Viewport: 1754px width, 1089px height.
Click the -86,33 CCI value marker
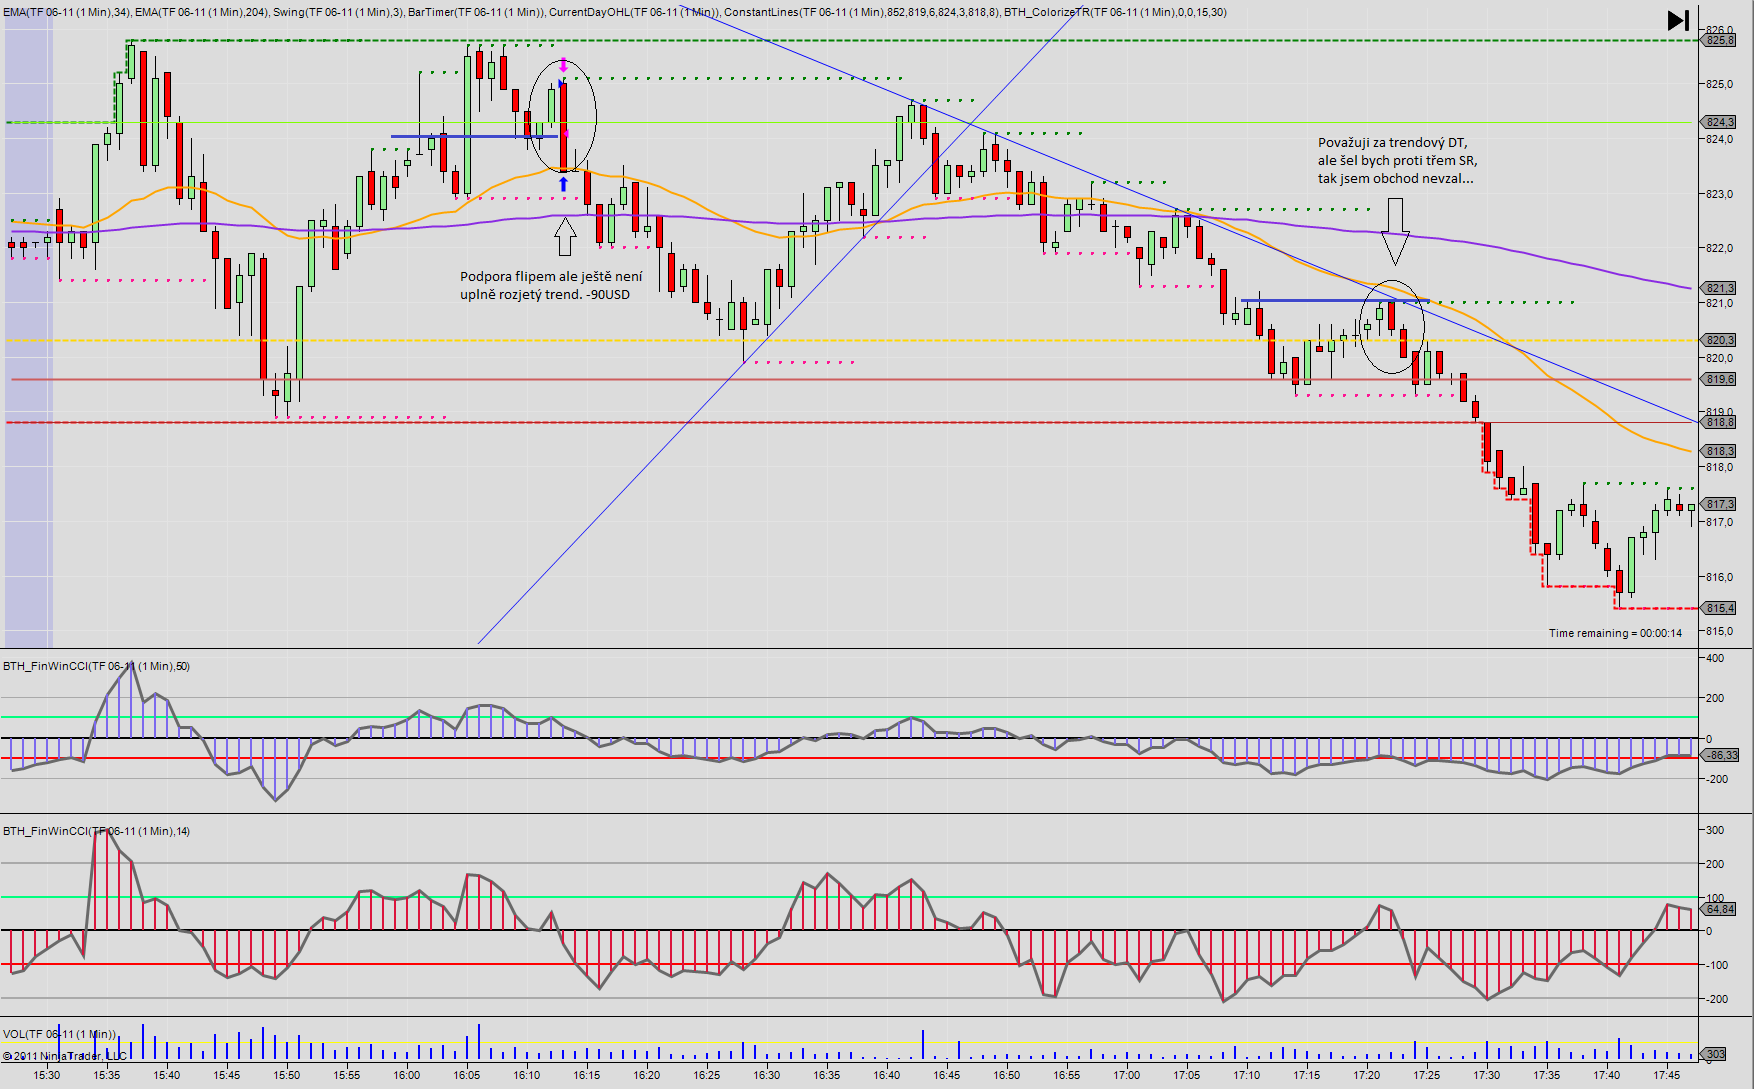point(1720,755)
